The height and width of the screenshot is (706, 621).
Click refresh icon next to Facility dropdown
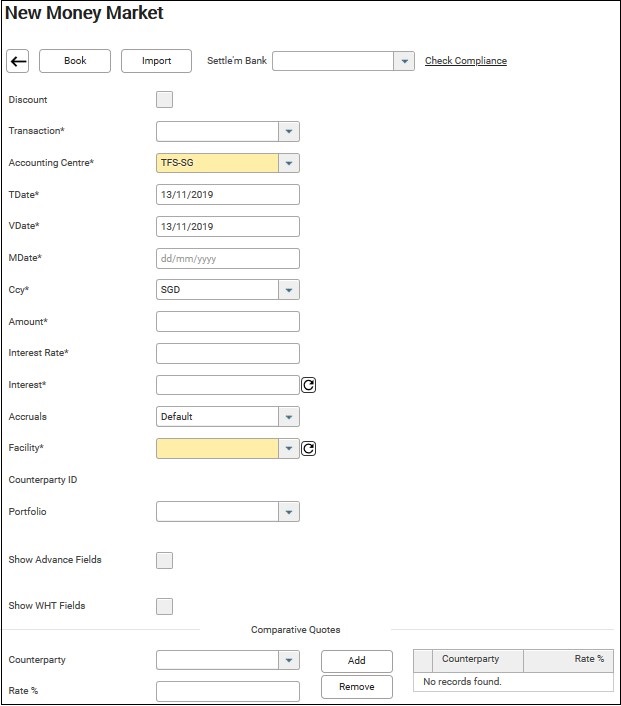coord(309,449)
